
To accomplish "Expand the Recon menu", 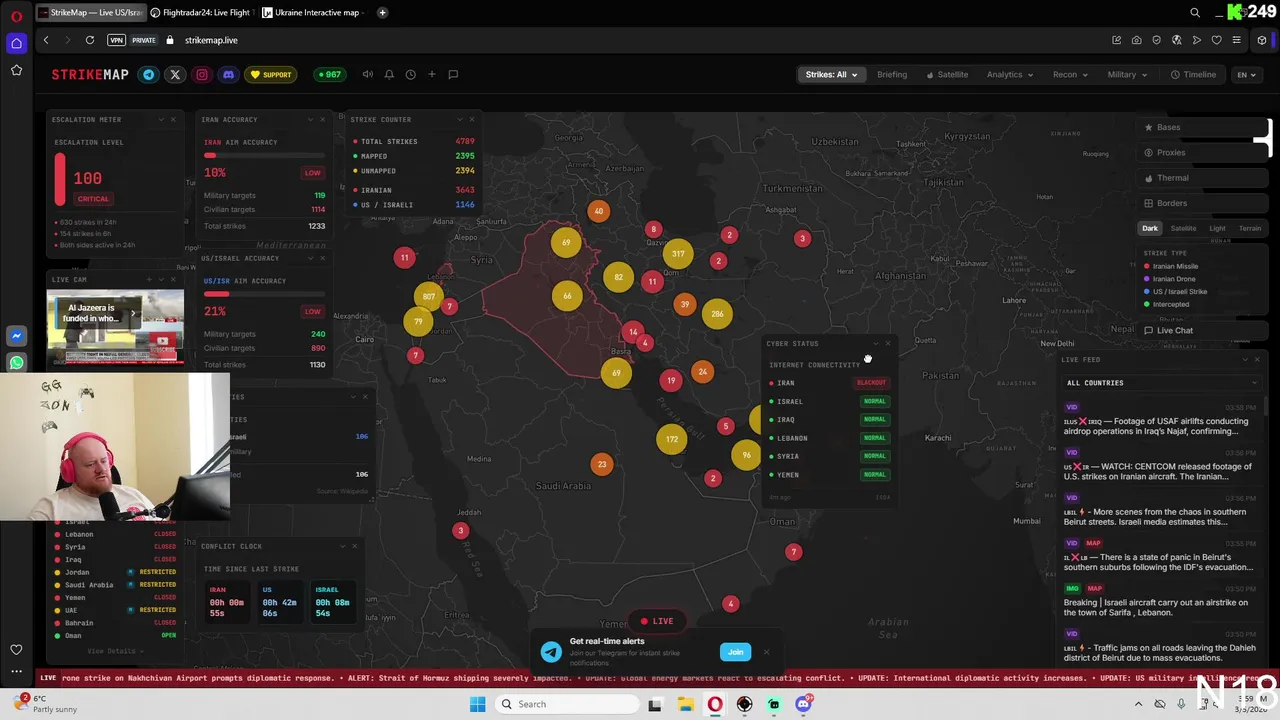I will point(1070,74).
